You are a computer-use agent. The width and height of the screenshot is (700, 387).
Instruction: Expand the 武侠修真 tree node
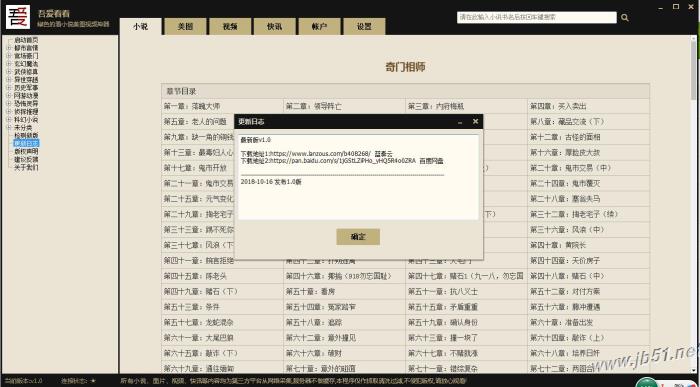coord(8,72)
